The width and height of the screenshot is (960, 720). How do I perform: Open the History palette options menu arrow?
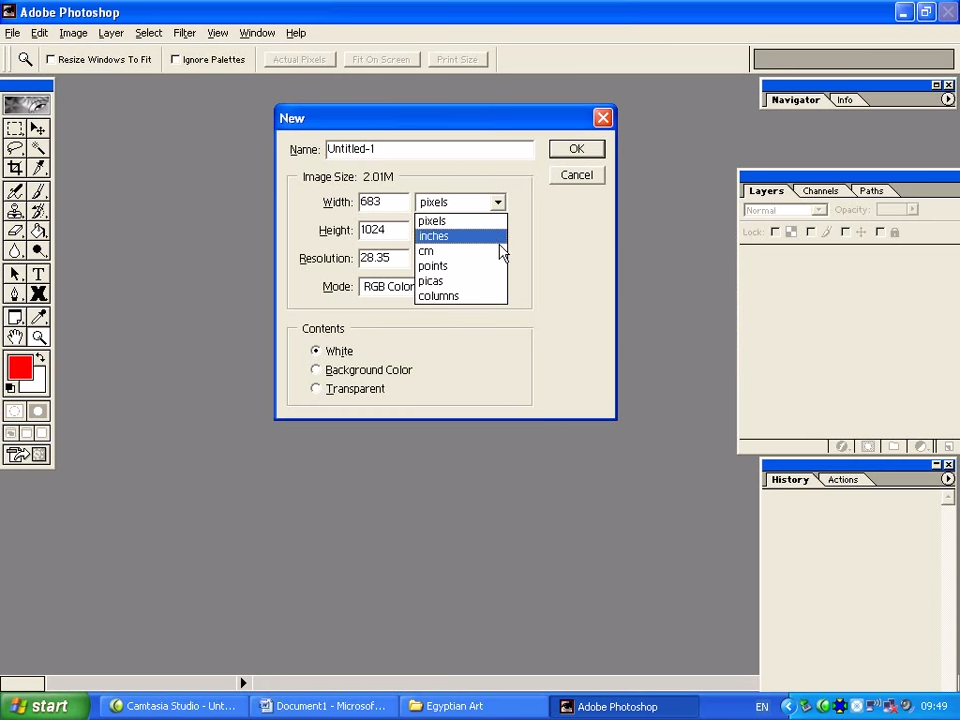(x=947, y=479)
